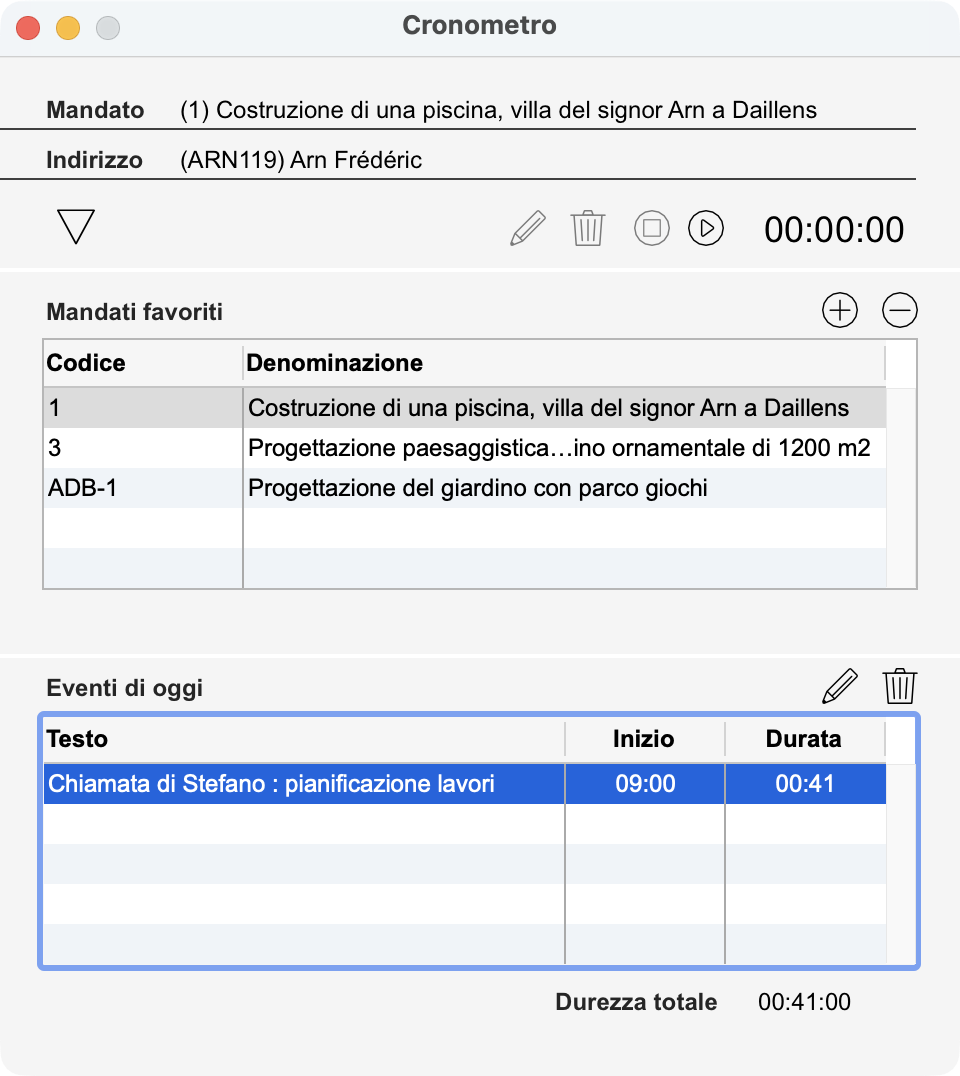Click the trash icon beside the timer
This screenshot has width=960, height=1076.
(x=588, y=228)
